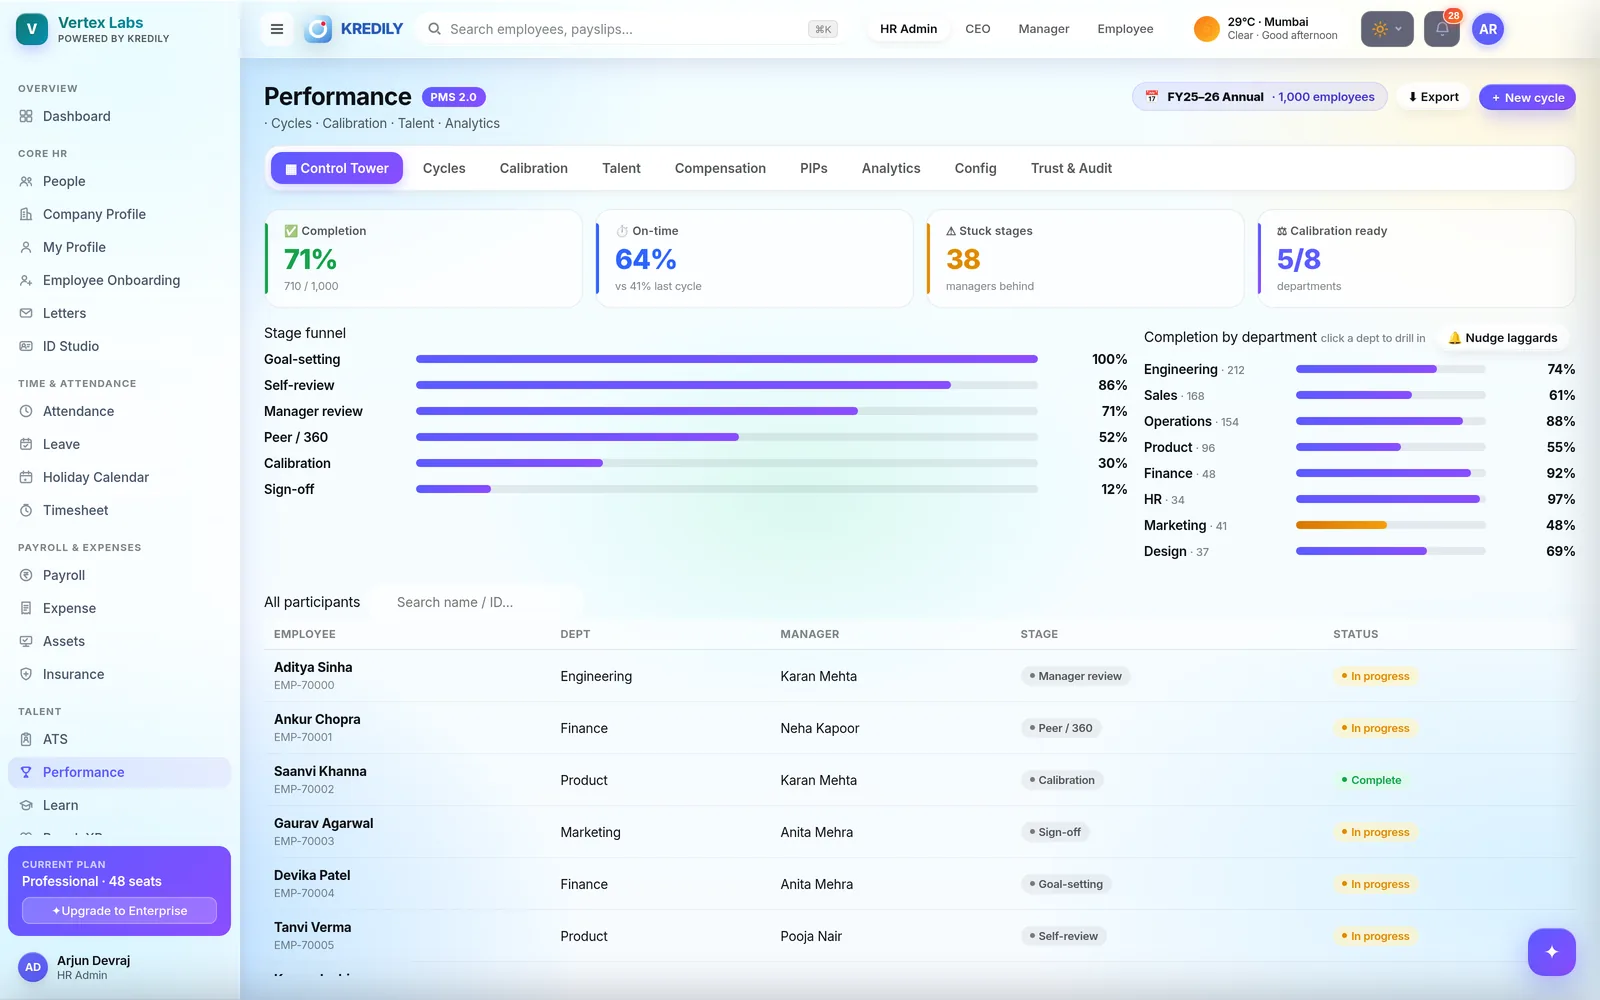This screenshot has width=1600, height=1000.
Task: Open the PIPs tab
Action: coord(814,168)
